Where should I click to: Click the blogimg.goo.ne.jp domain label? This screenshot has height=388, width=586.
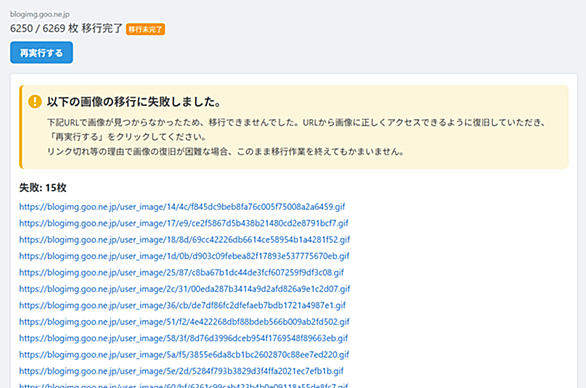click(40, 14)
